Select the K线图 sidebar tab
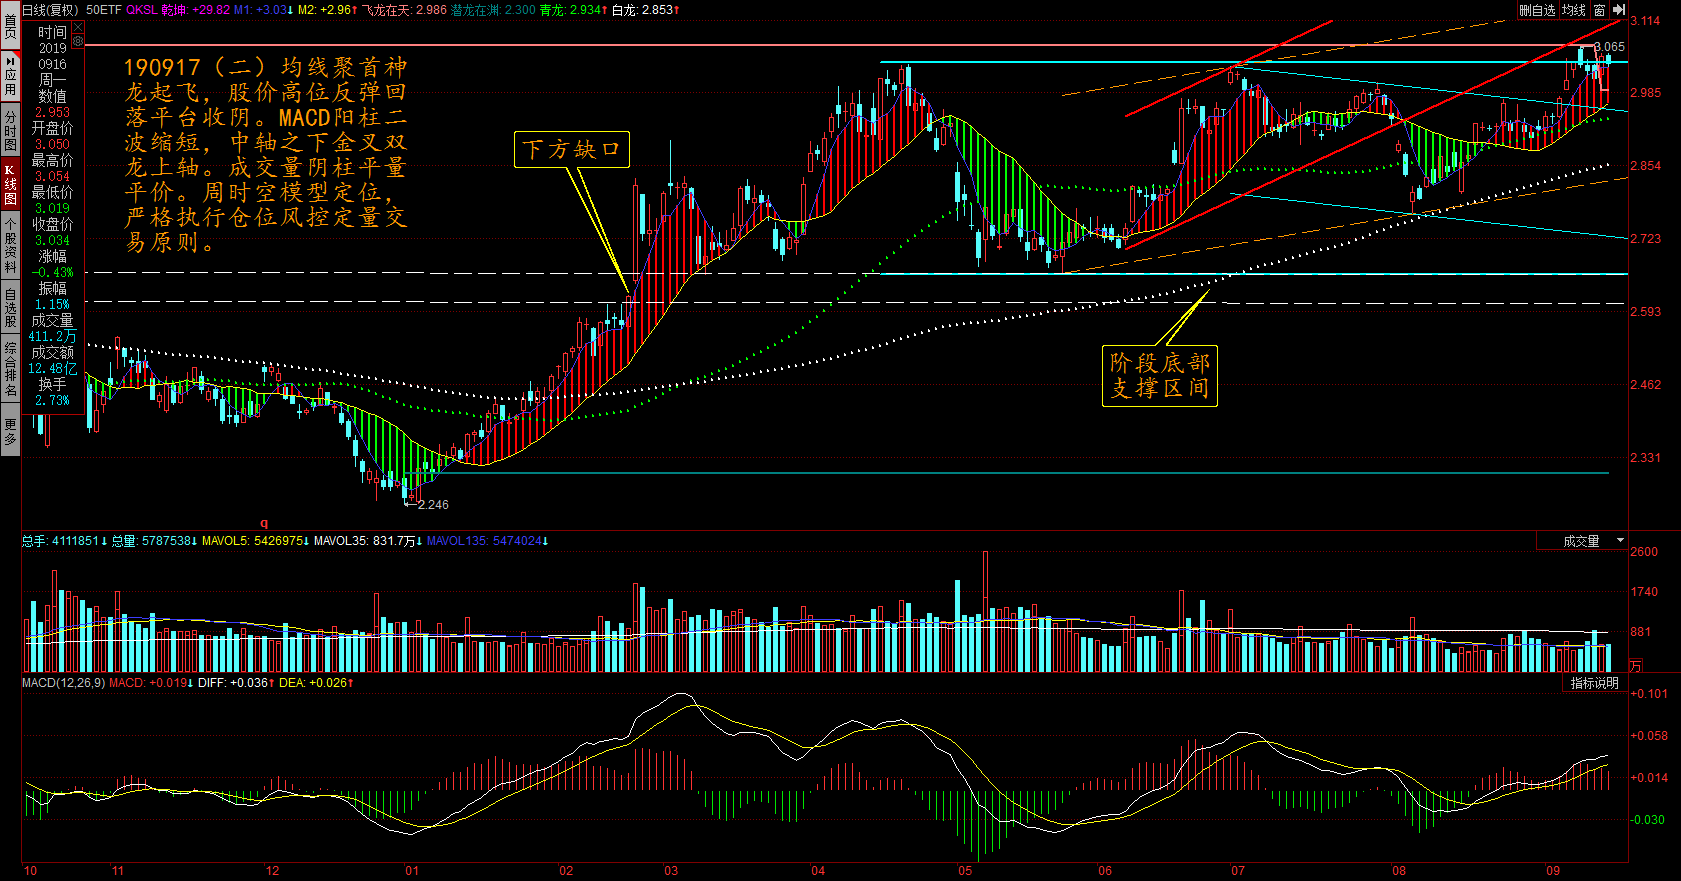Screen dimensions: 1681x881 (10, 185)
